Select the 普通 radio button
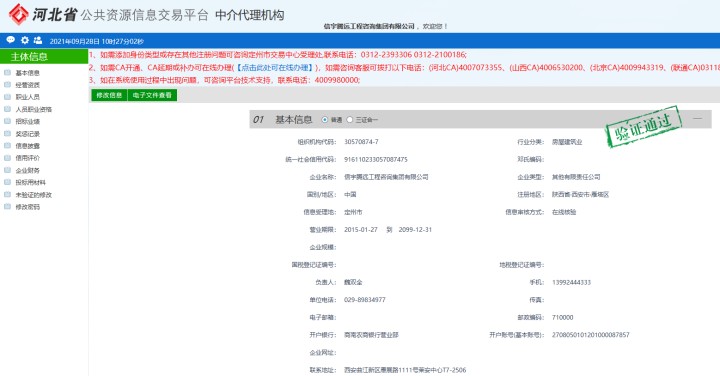 (x=325, y=120)
